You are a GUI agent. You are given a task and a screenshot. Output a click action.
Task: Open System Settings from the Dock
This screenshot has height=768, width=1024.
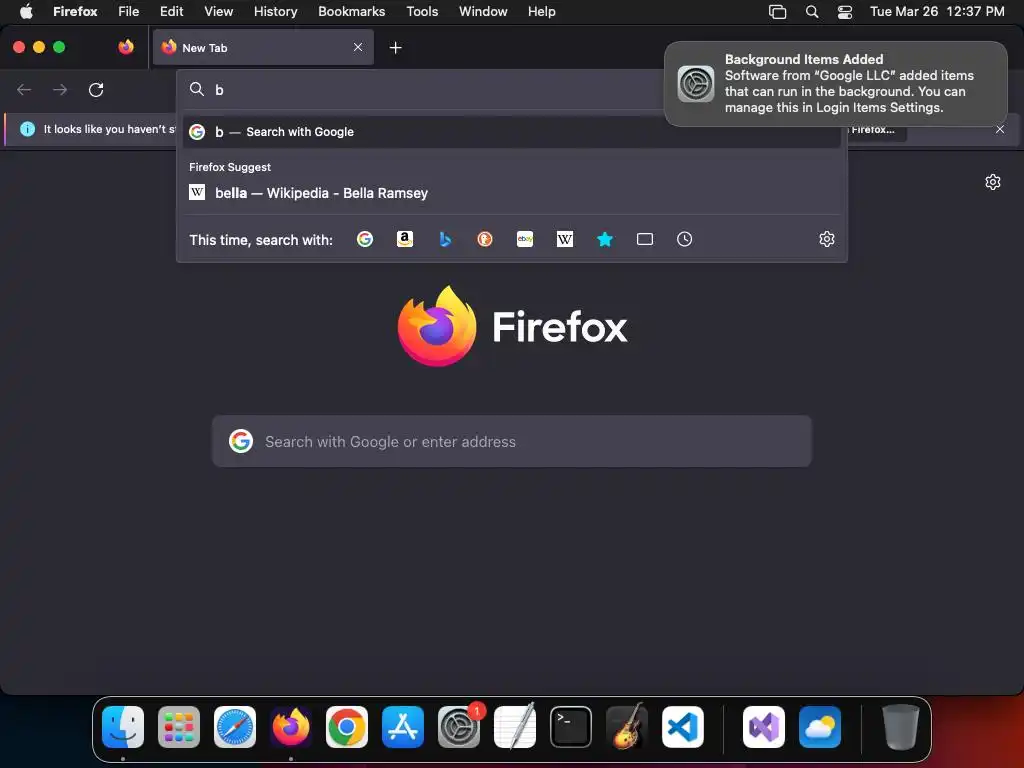[458, 727]
